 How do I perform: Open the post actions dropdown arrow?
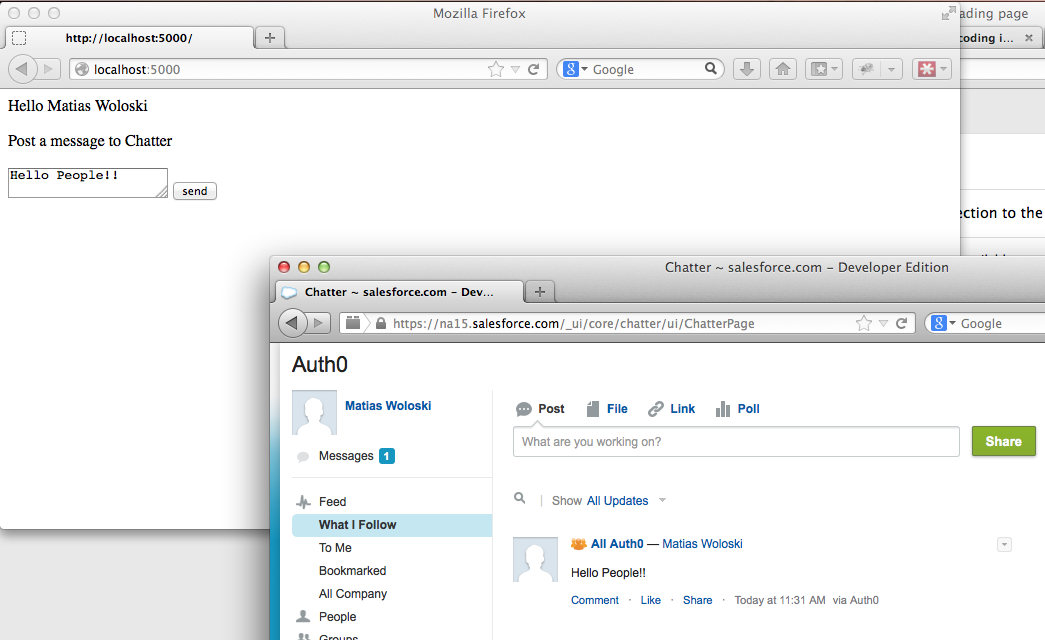pyautogui.click(x=1004, y=544)
